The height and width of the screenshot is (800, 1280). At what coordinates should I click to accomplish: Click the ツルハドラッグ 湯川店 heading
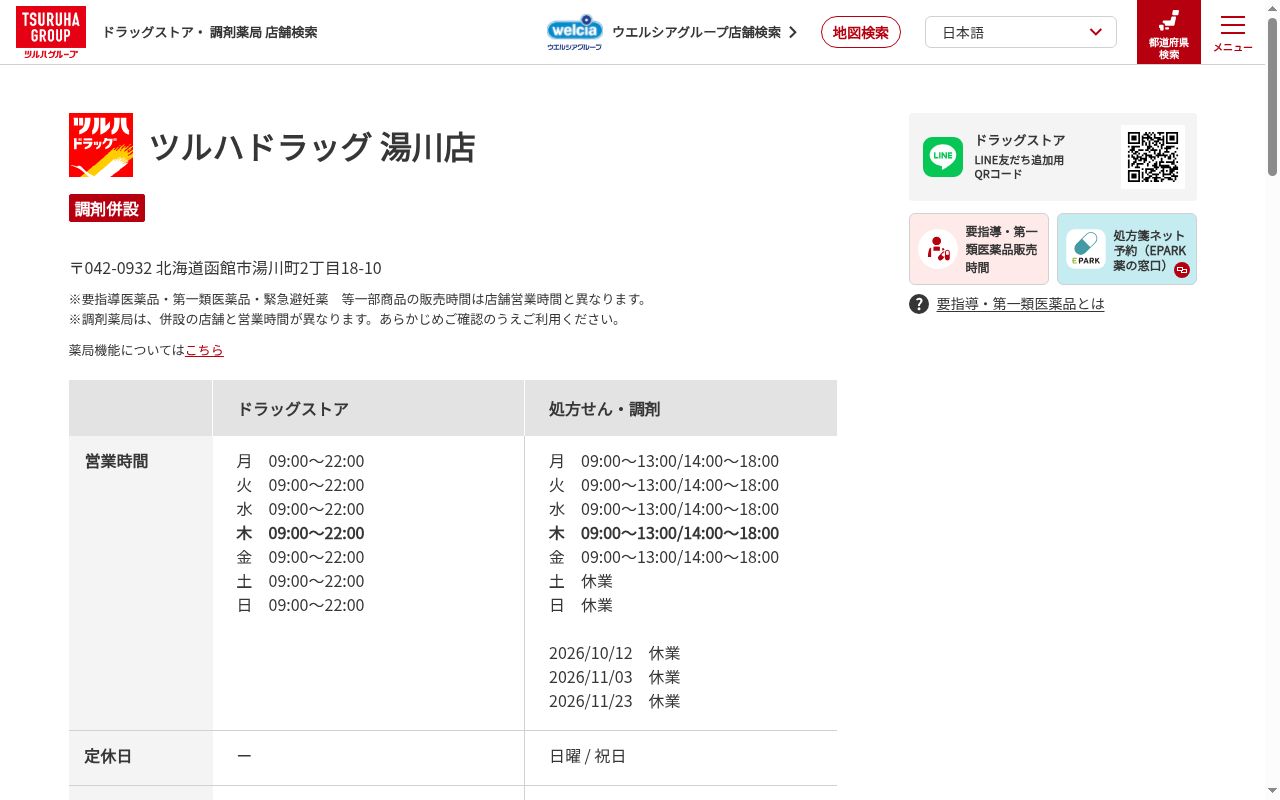point(312,147)
